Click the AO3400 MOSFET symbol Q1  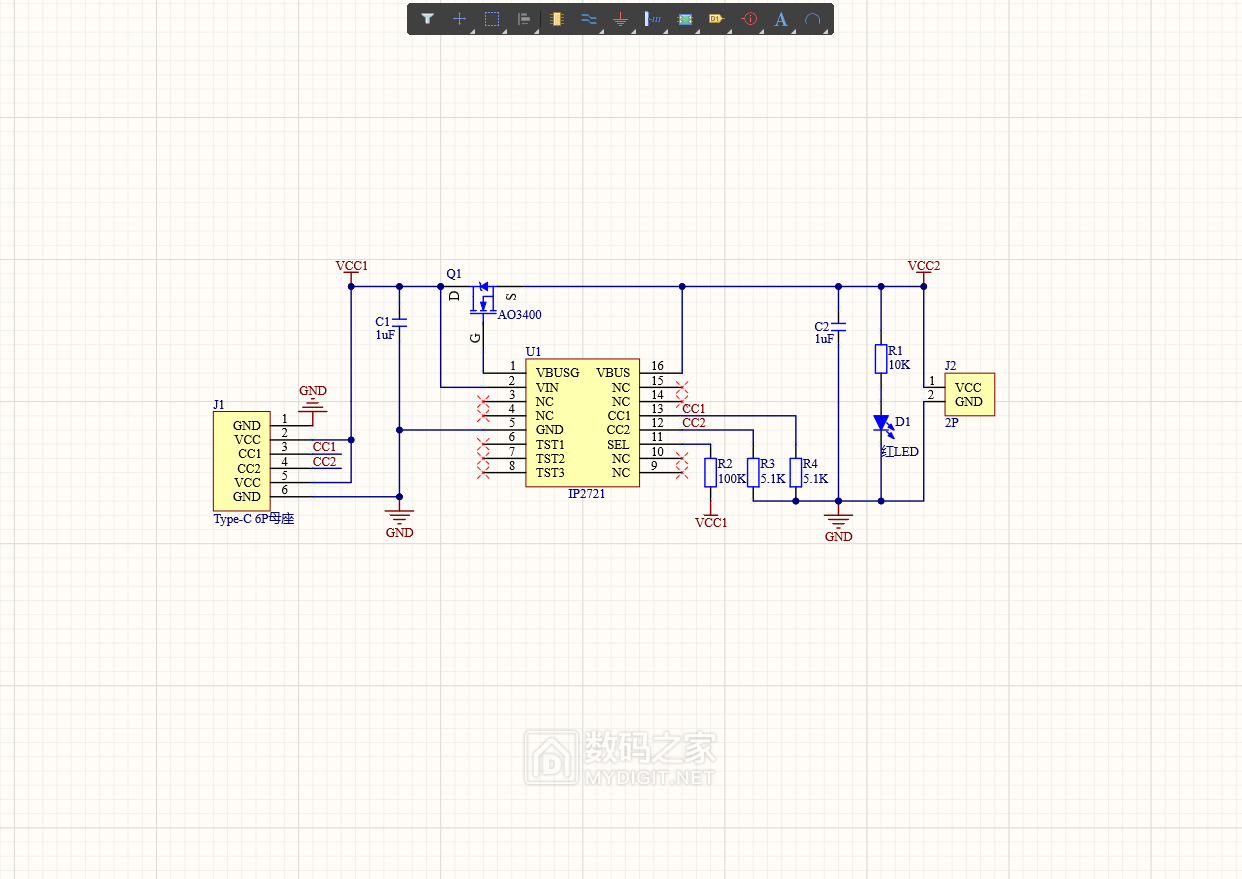point(483,298)
